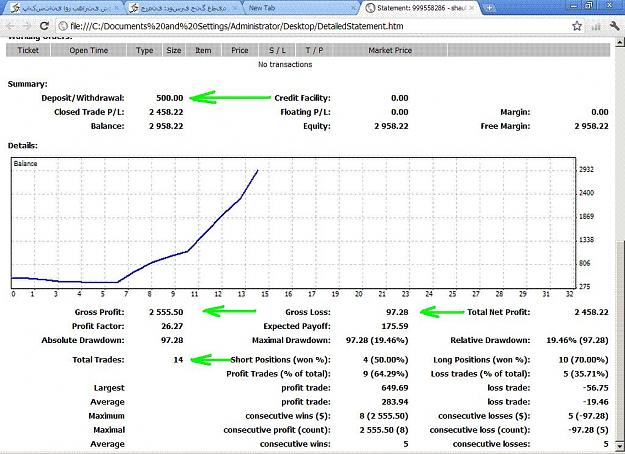Click the Closed Trade P/L label
Screen dimensions: 625x454
click(89, 112)
